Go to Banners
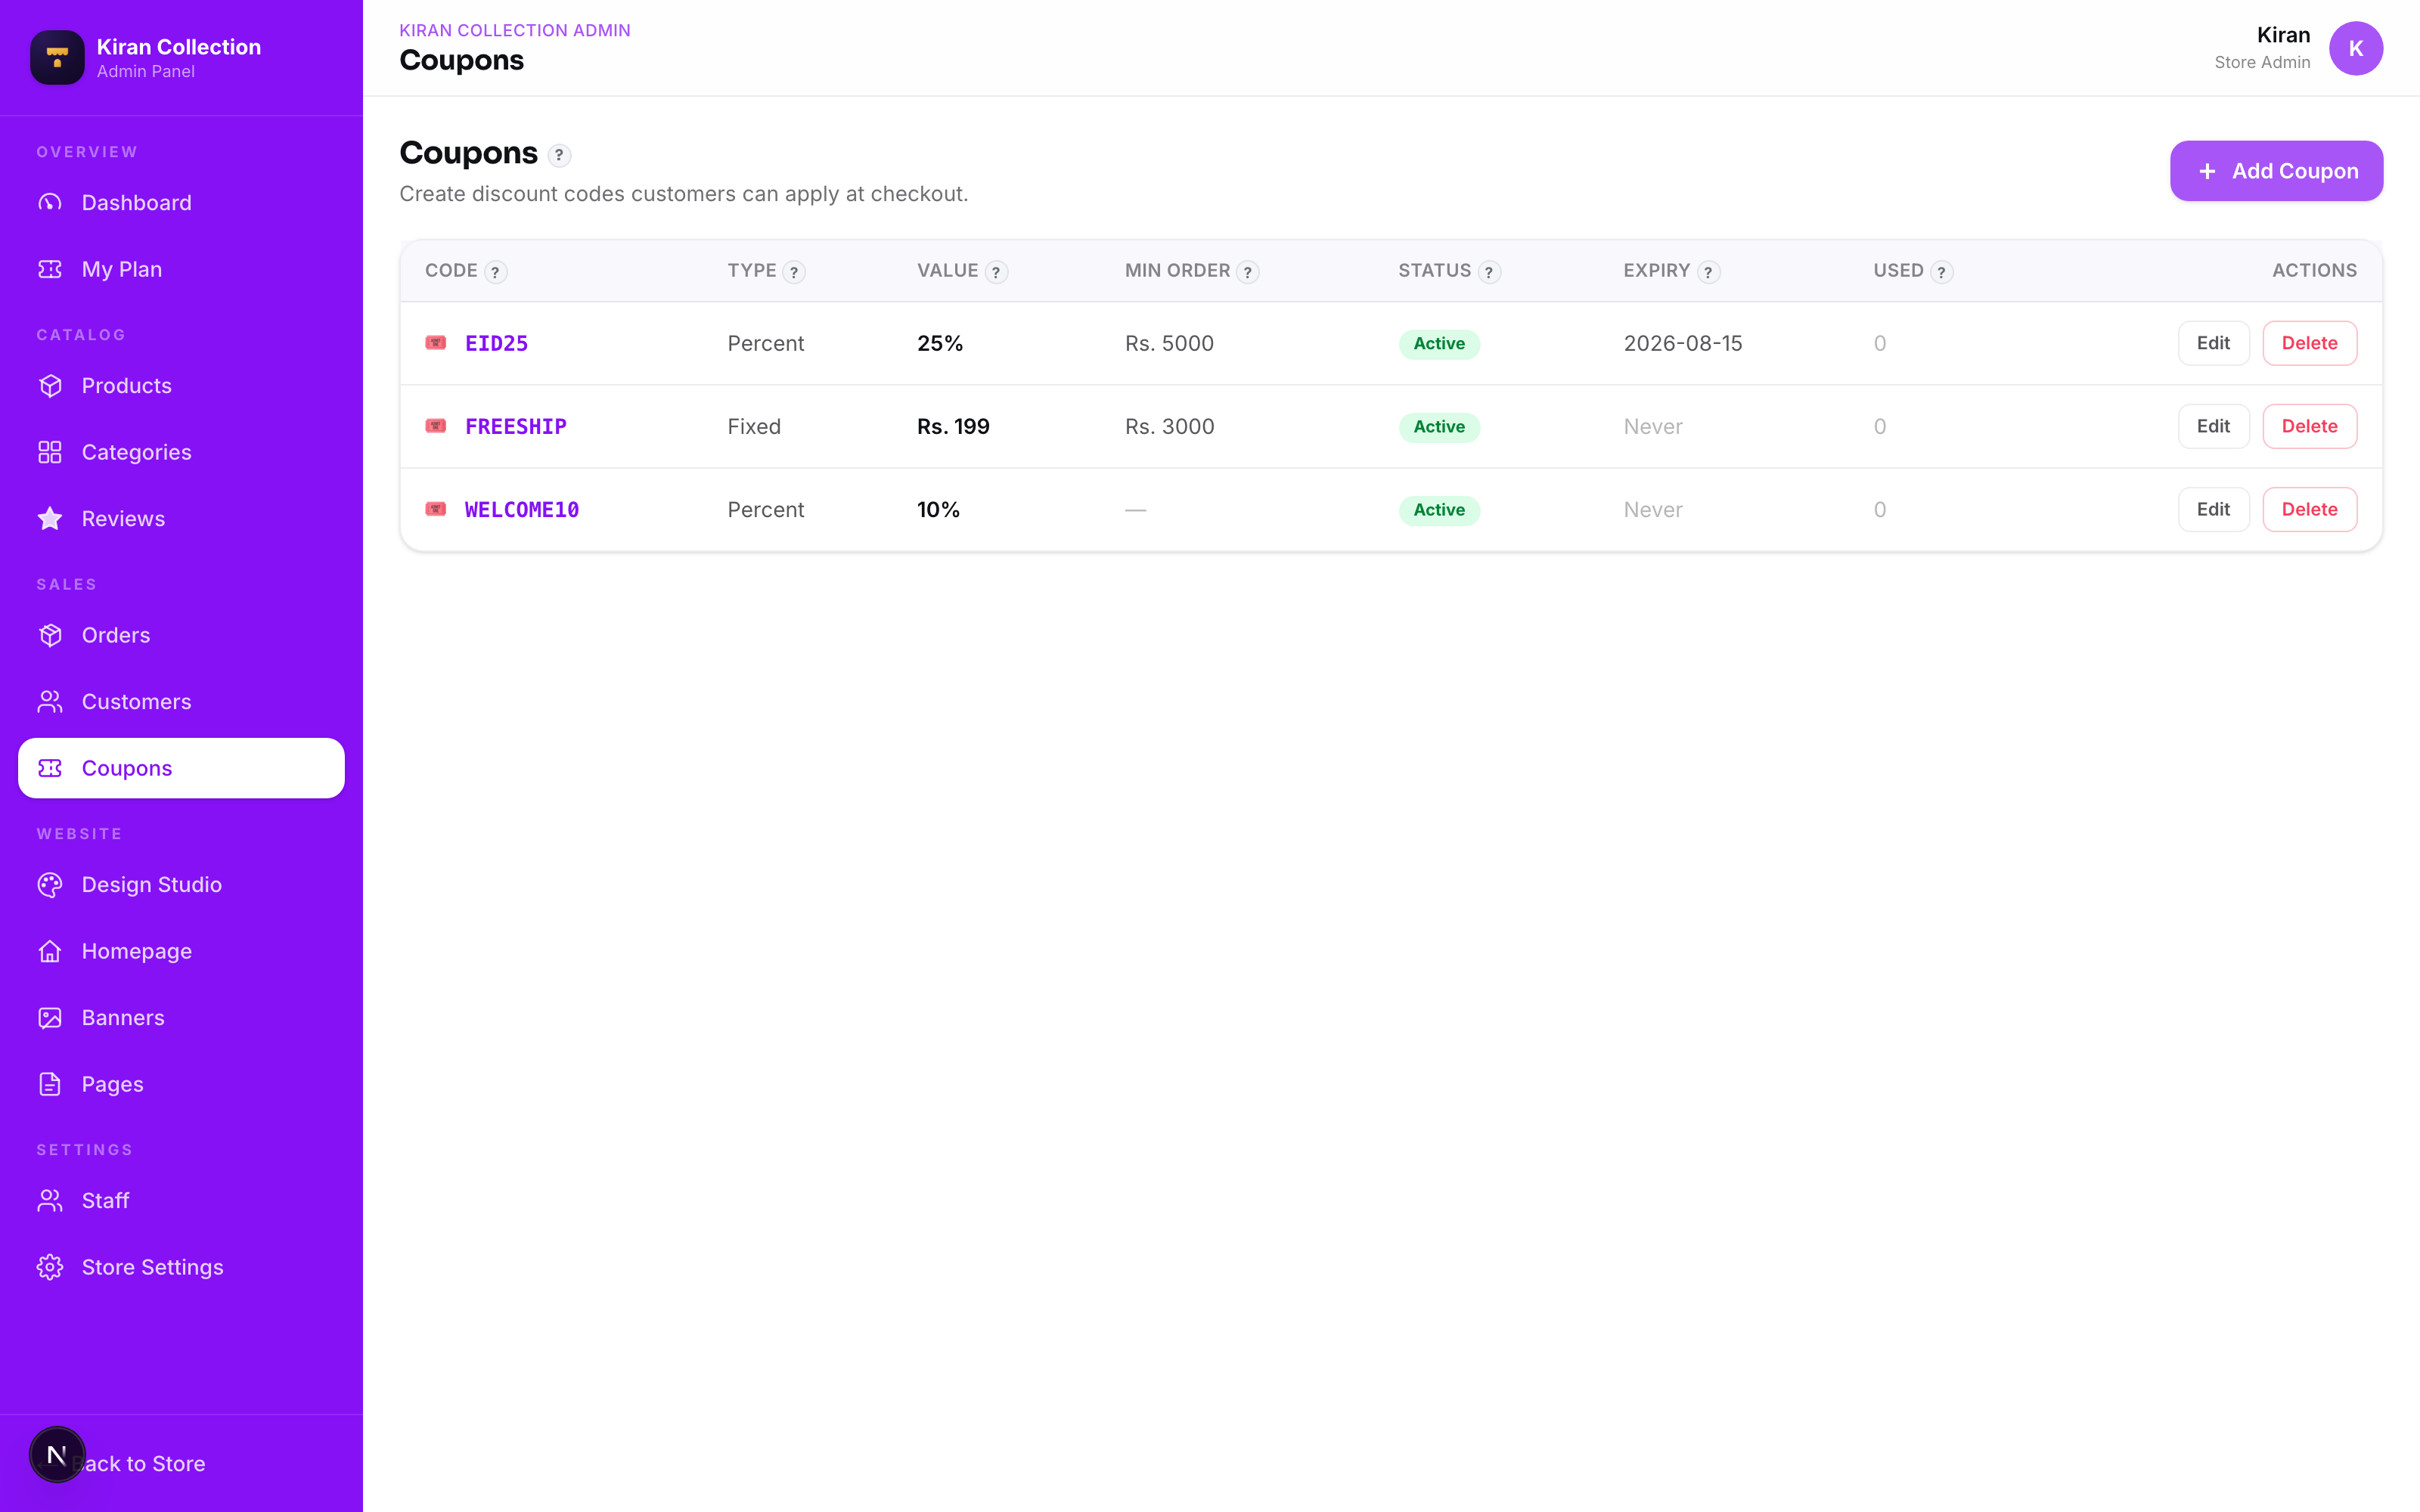The width and height of the screenshot is (2420, 1512). point(181,1018)
